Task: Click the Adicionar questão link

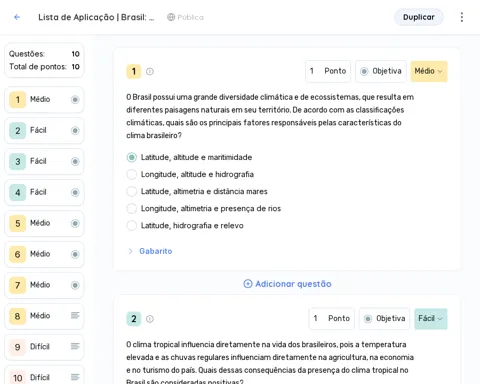Action: click(x=287, y=284)
